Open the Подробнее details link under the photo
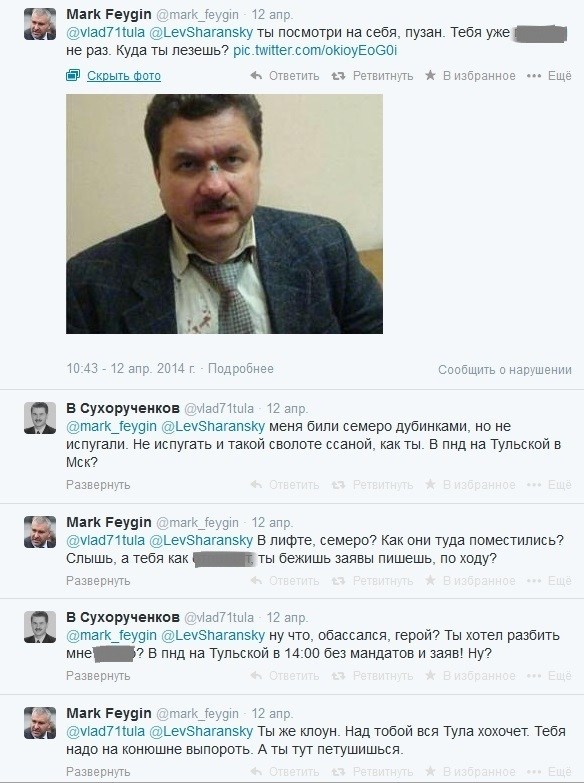 [x=241, y=369]
